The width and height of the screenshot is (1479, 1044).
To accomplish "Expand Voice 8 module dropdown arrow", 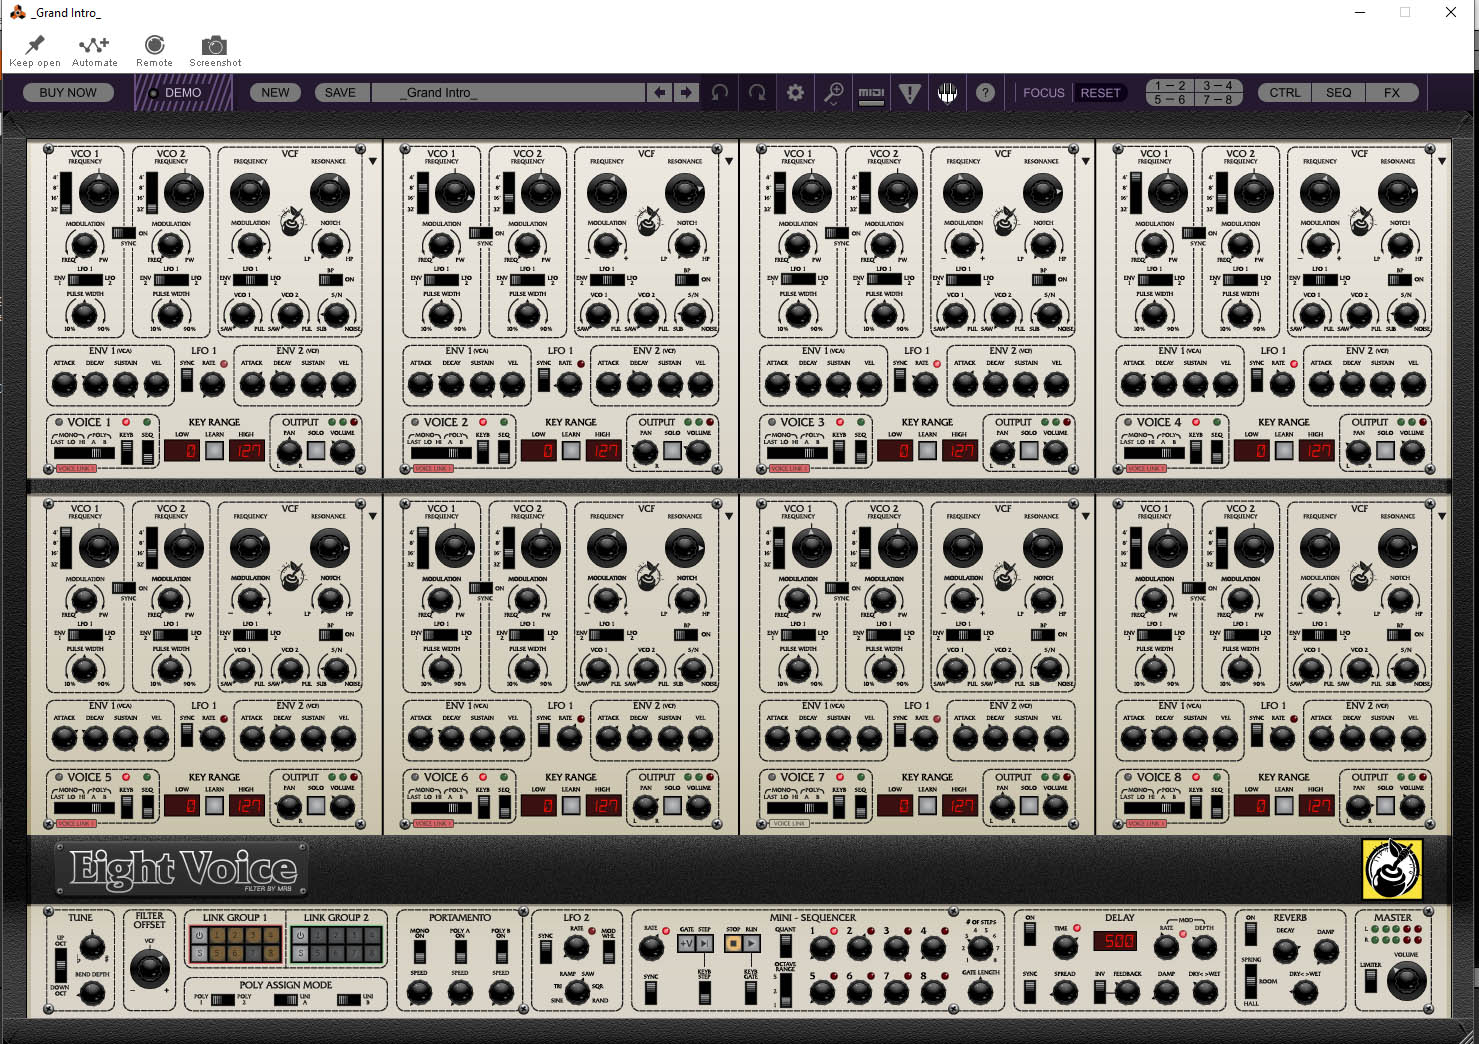I will pos(1442,516).
